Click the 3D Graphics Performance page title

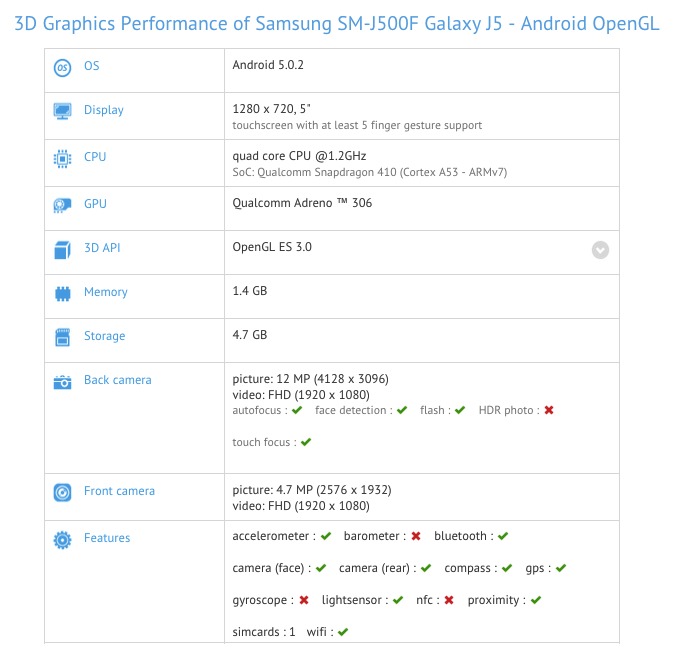pyautogui.click(x=337, y=23)
